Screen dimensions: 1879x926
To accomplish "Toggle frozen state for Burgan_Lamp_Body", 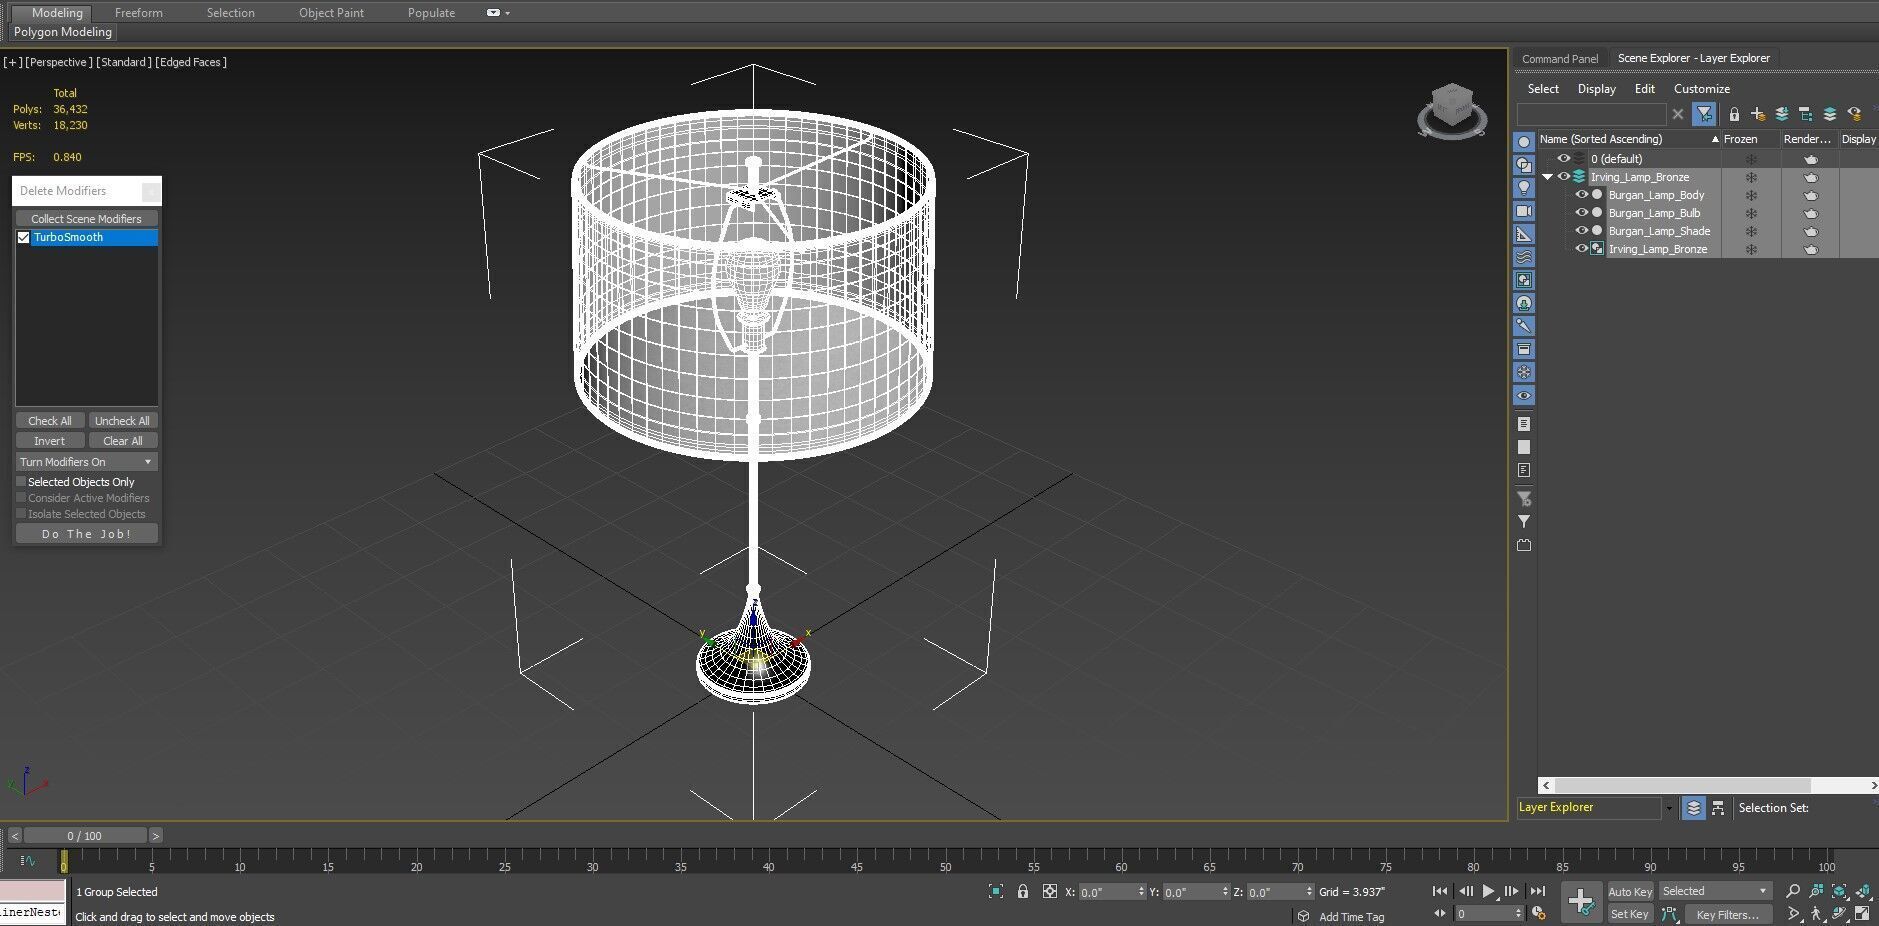I will click(x=1751, y=195).
